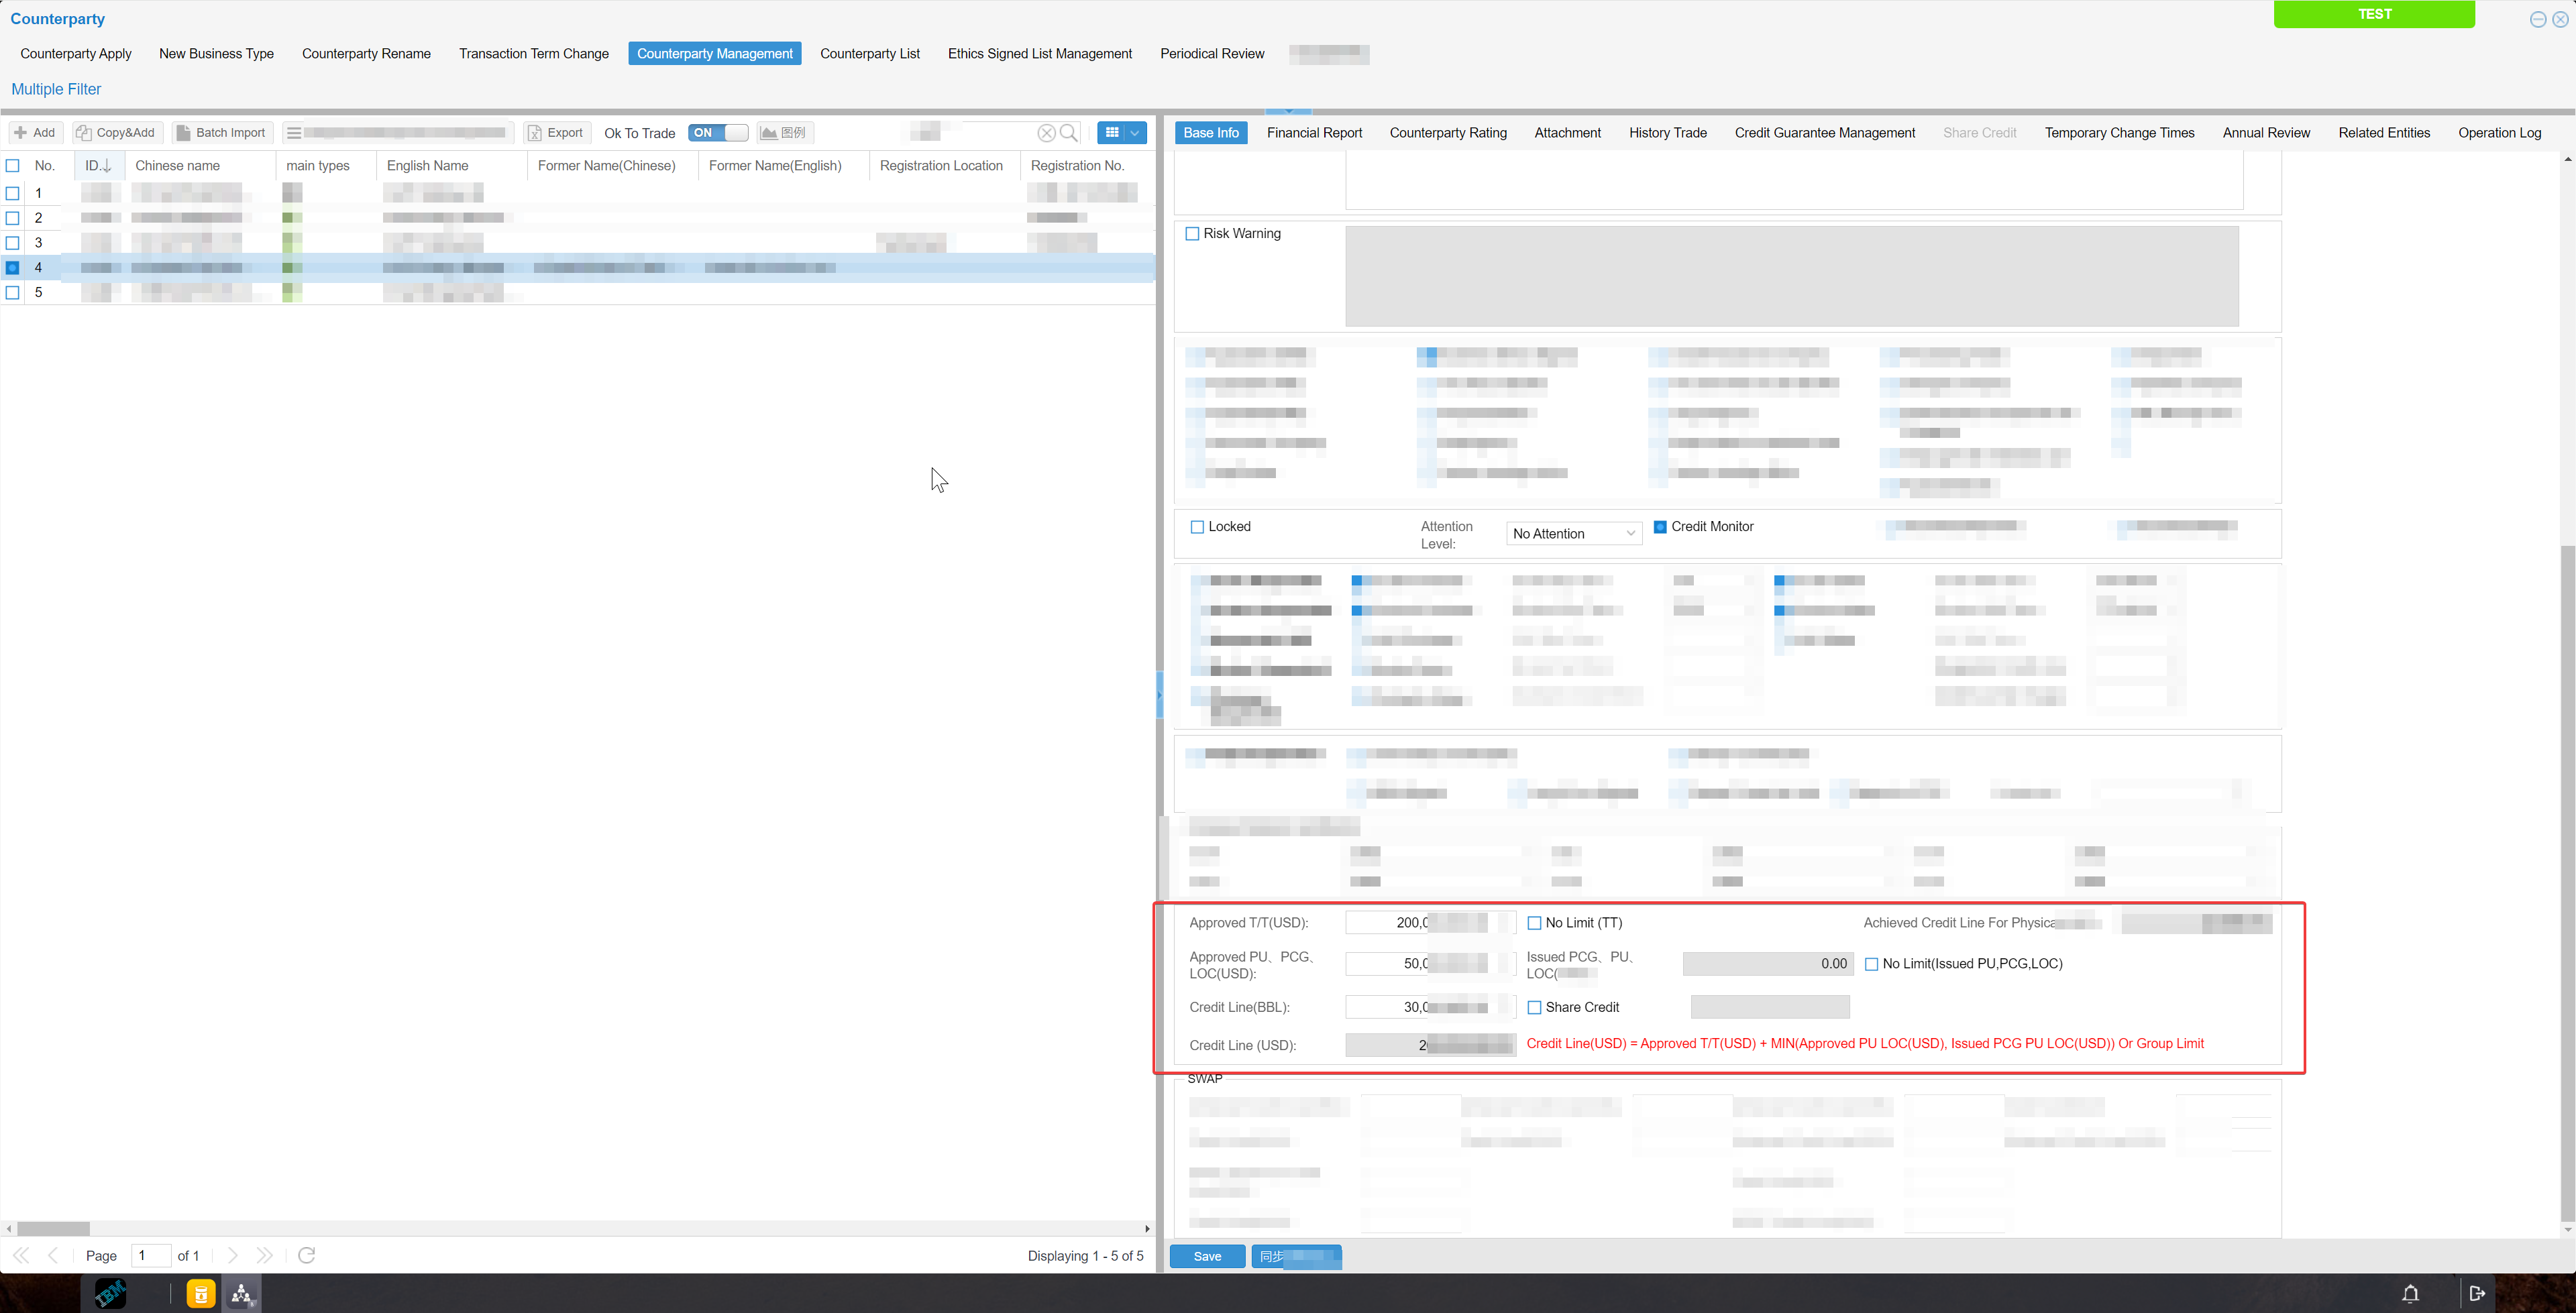Open the History Trade tab

1667,133
